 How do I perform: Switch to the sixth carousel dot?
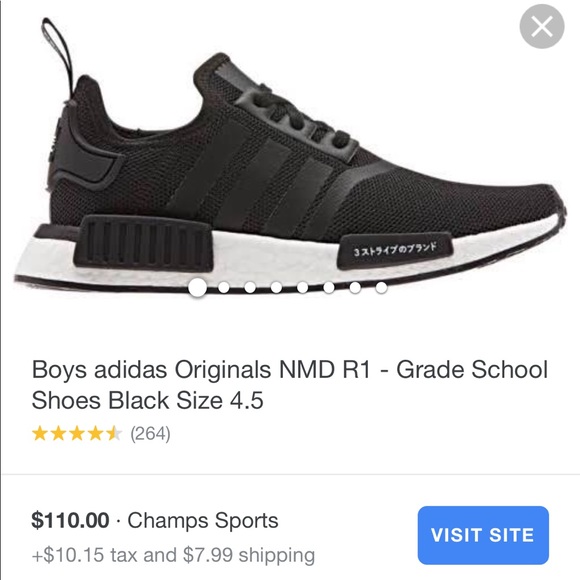pyautogui.click(x=329, y=287)
